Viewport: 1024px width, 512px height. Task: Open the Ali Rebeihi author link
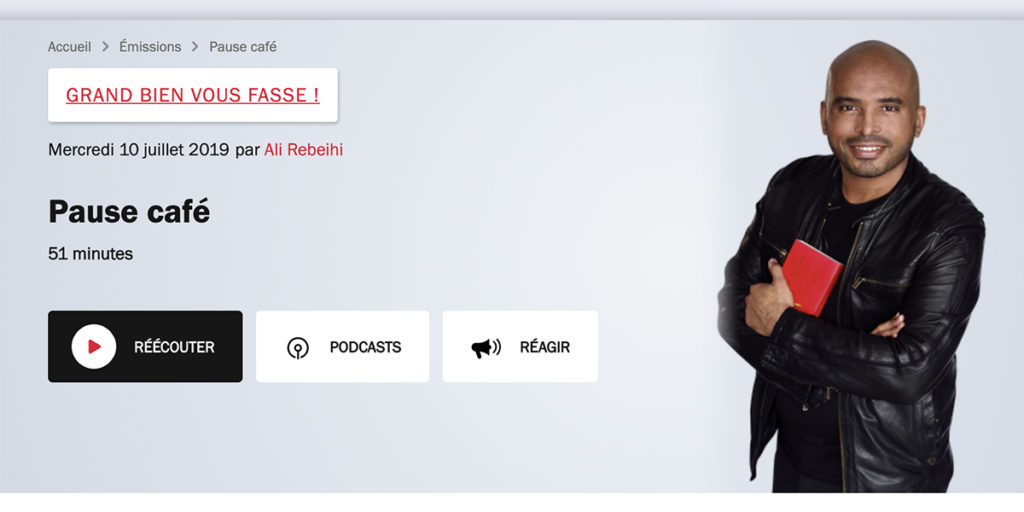304,150
